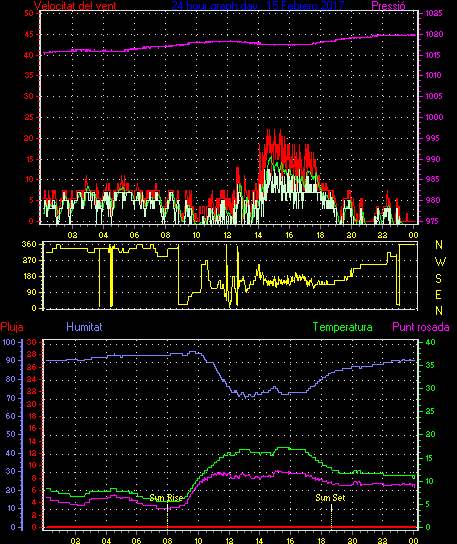
Task: Click the 30 rain axis value
Action: [32, 342]
